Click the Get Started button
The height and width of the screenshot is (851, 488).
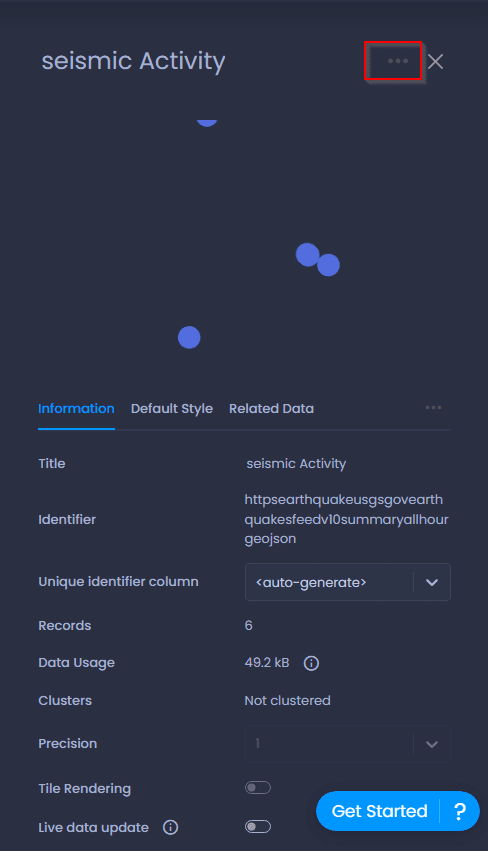379,811
